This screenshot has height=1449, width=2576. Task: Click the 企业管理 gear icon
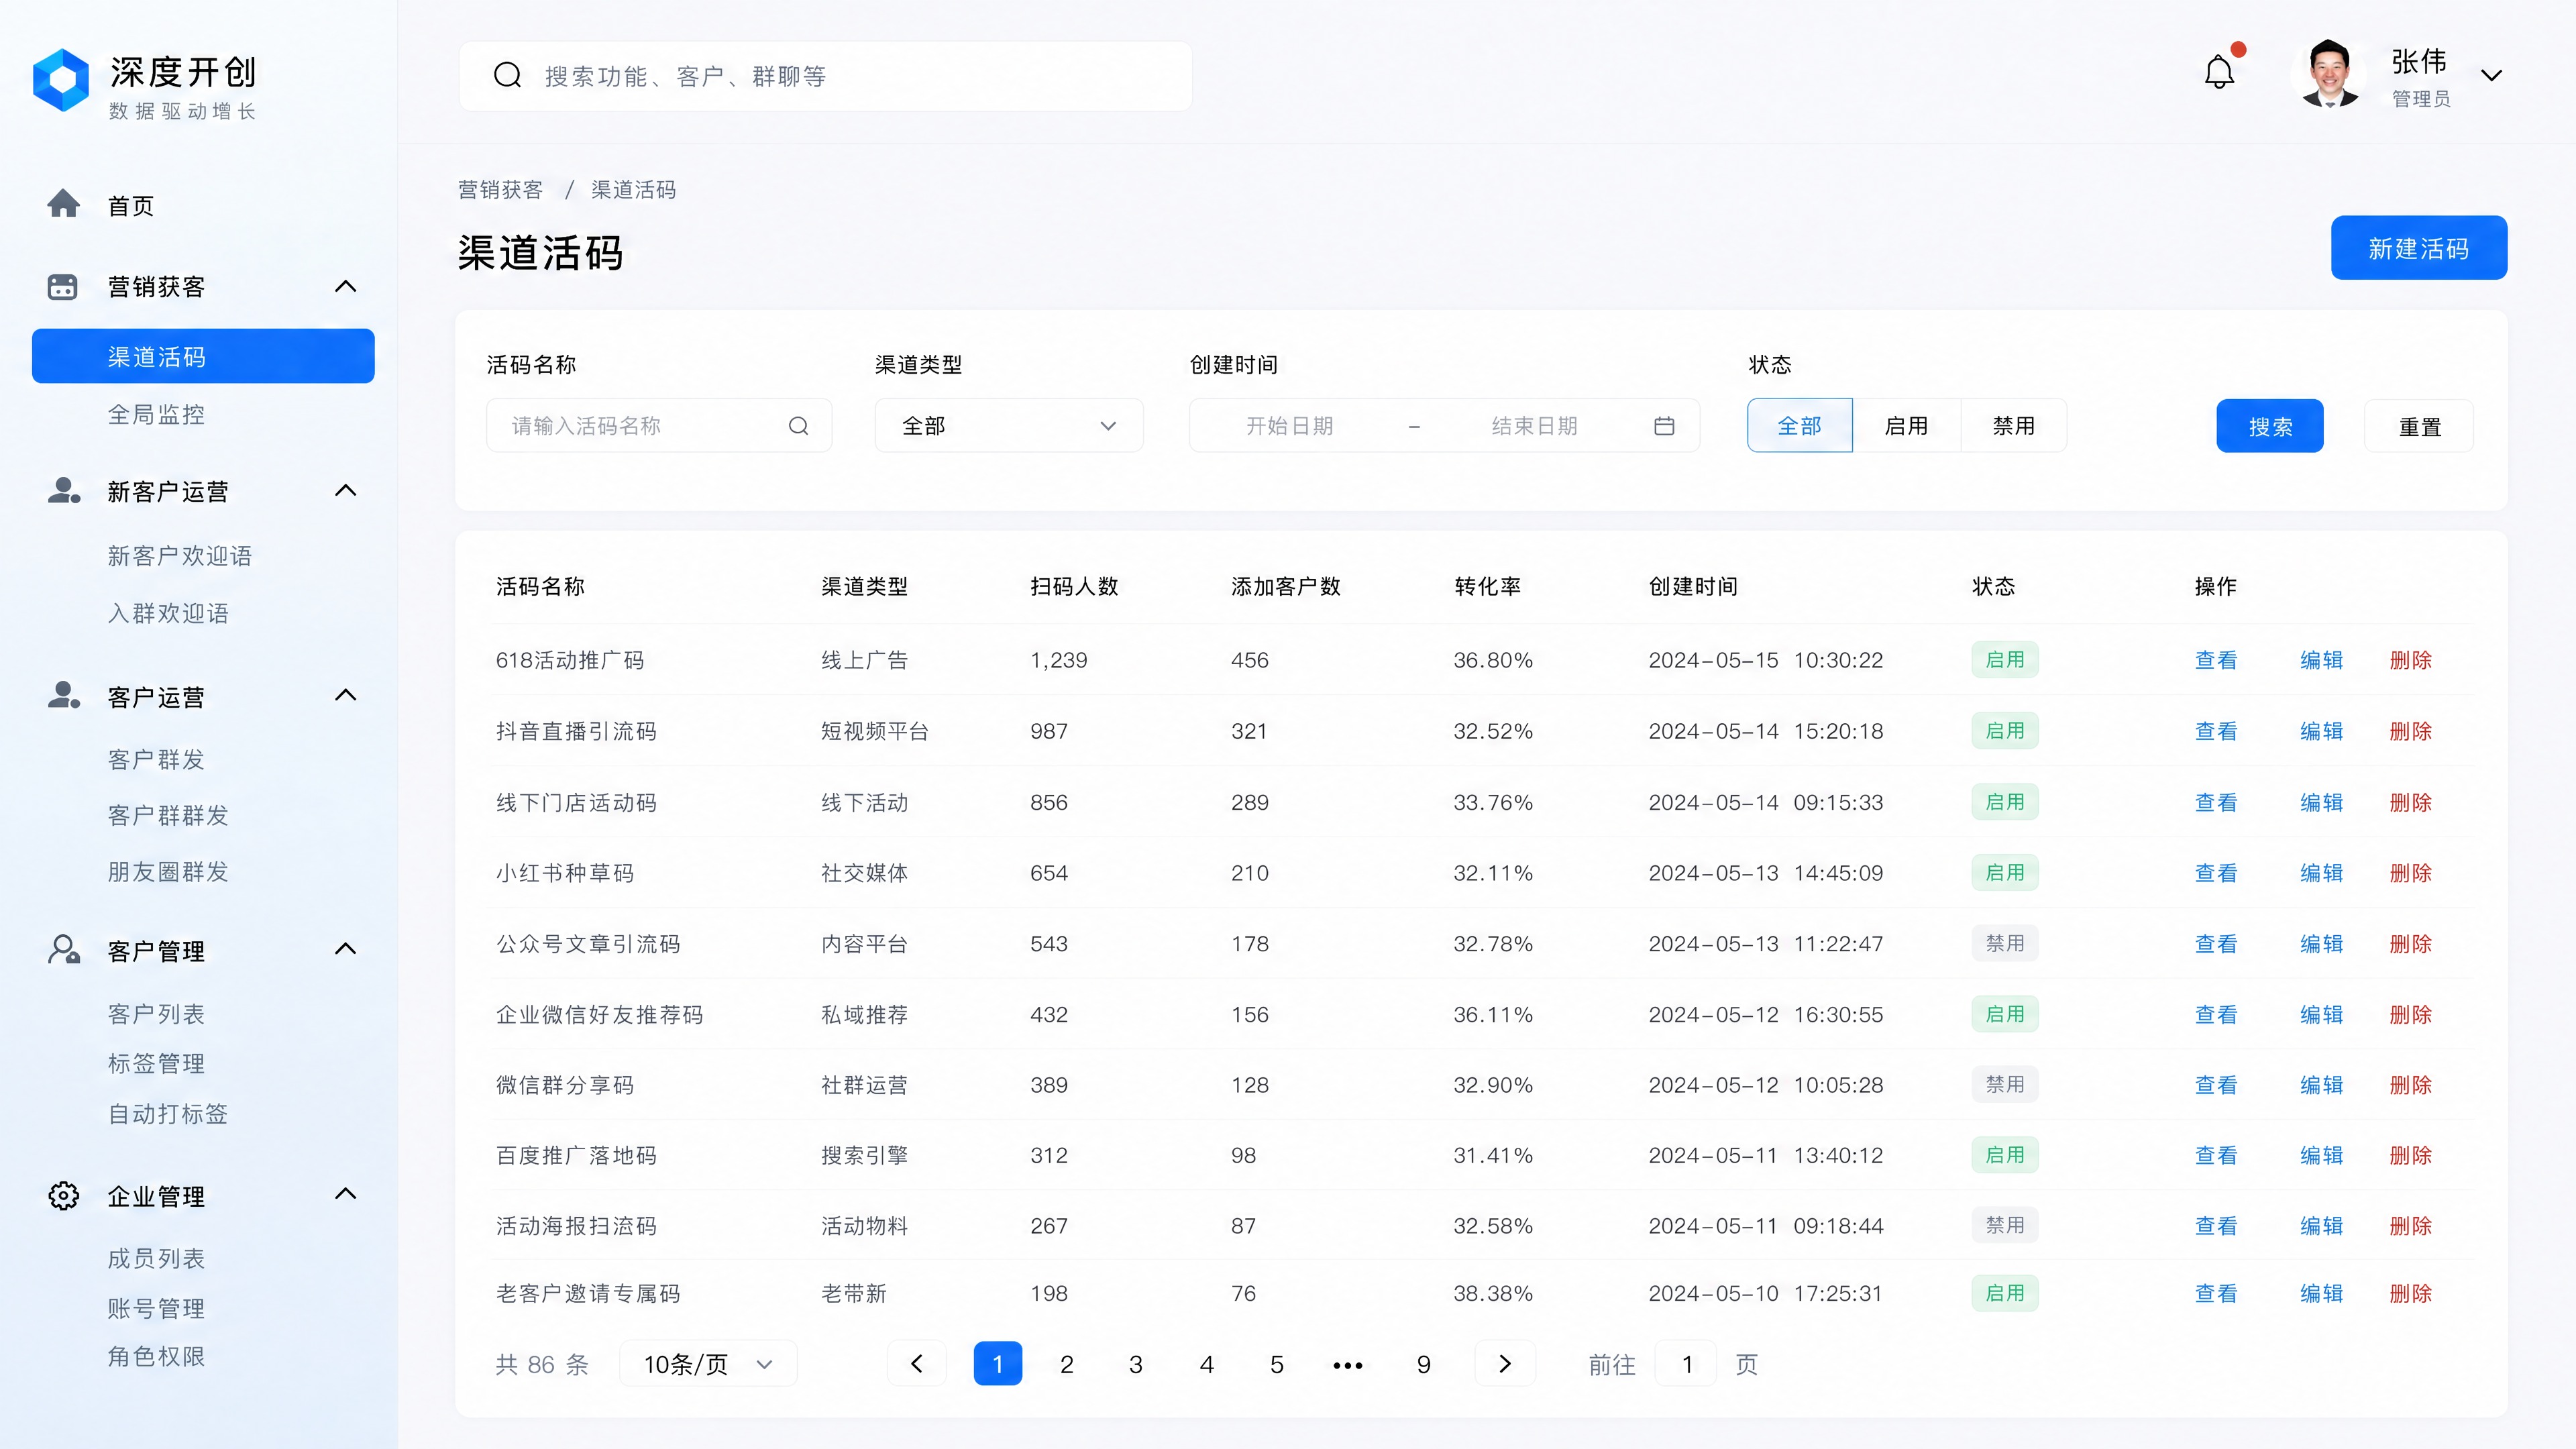coord(64,1195)
